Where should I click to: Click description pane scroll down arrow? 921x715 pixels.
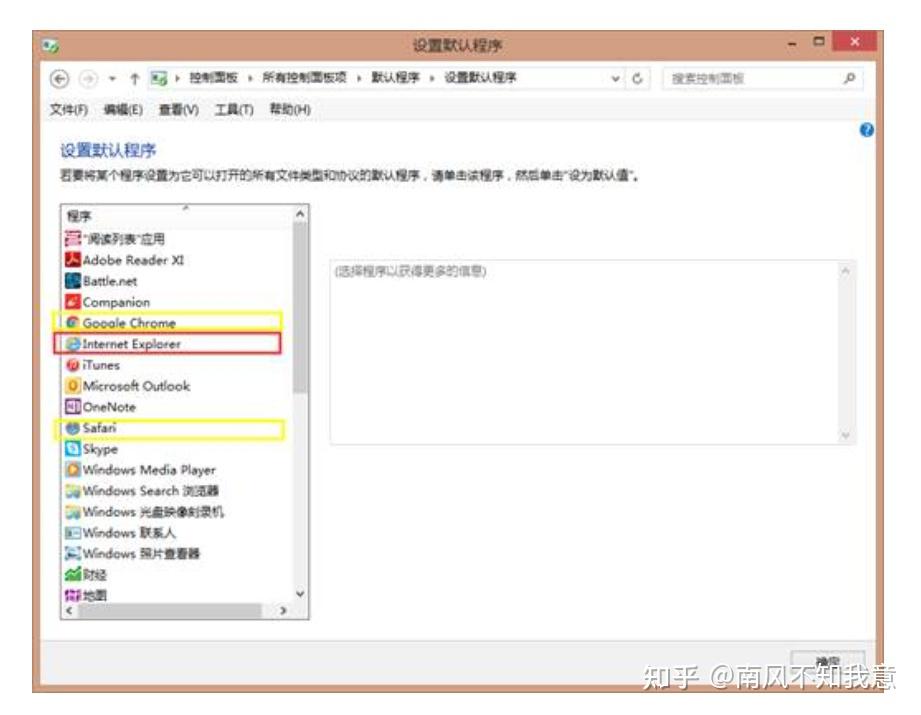click(x=845, y=435)
